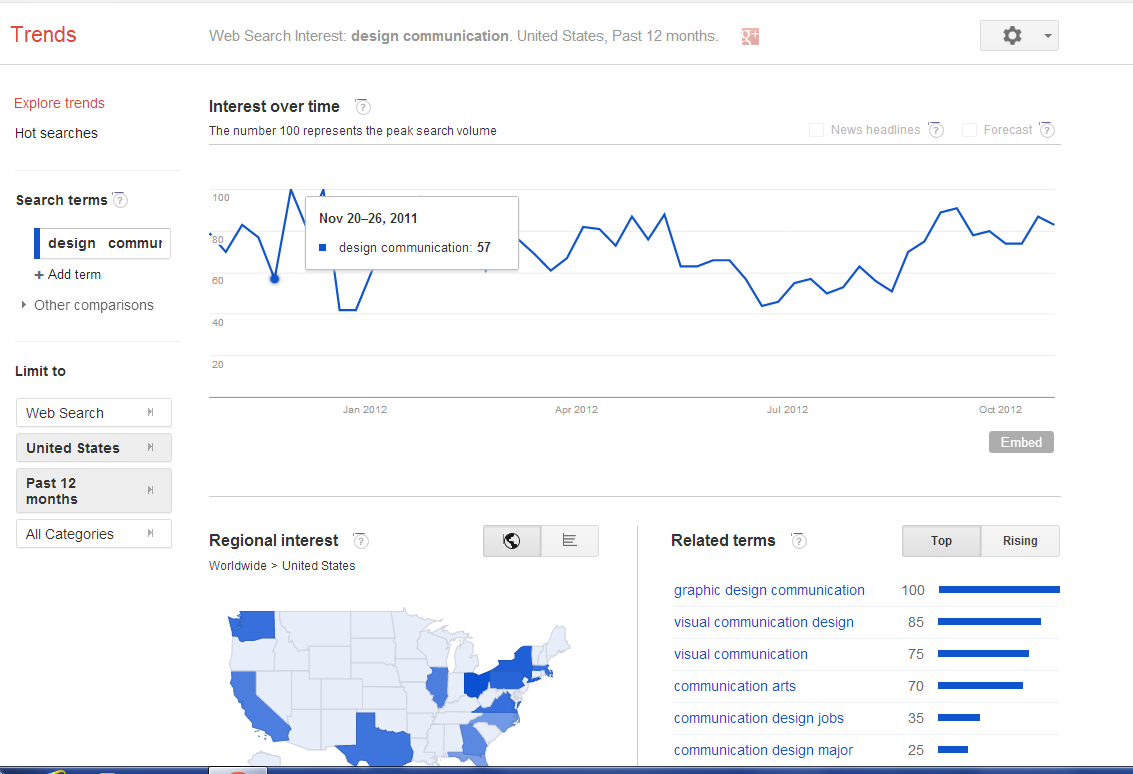Click help icon beside Interest over time
The width and height of the screenshot is (1133, 774).
tap(362, 107)
